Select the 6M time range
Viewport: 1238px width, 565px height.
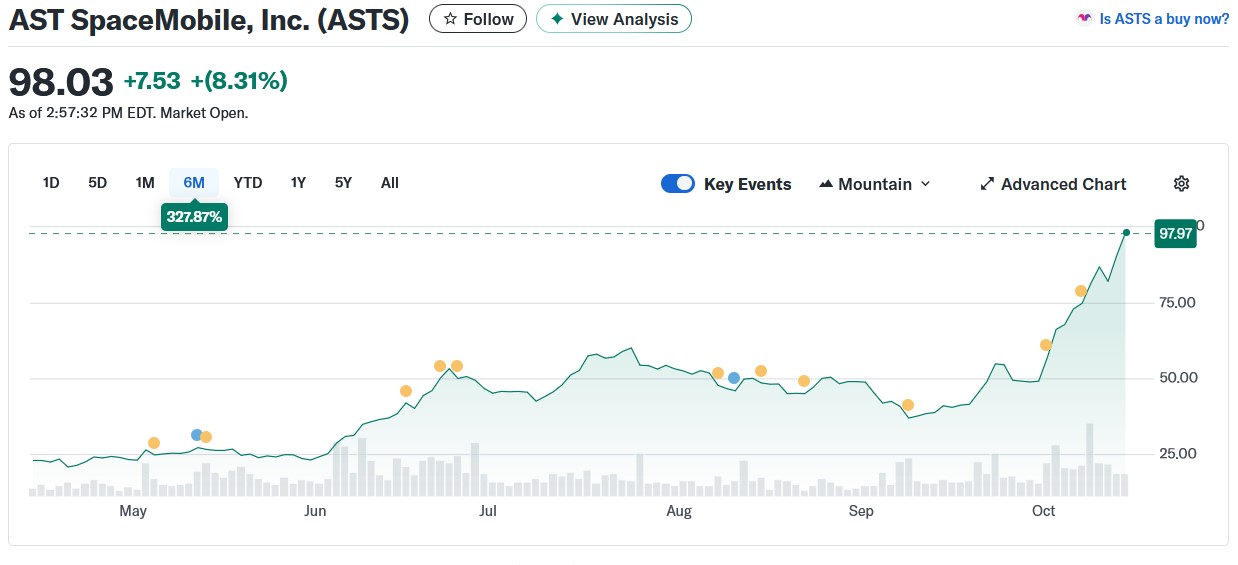[x=194, y=182]
